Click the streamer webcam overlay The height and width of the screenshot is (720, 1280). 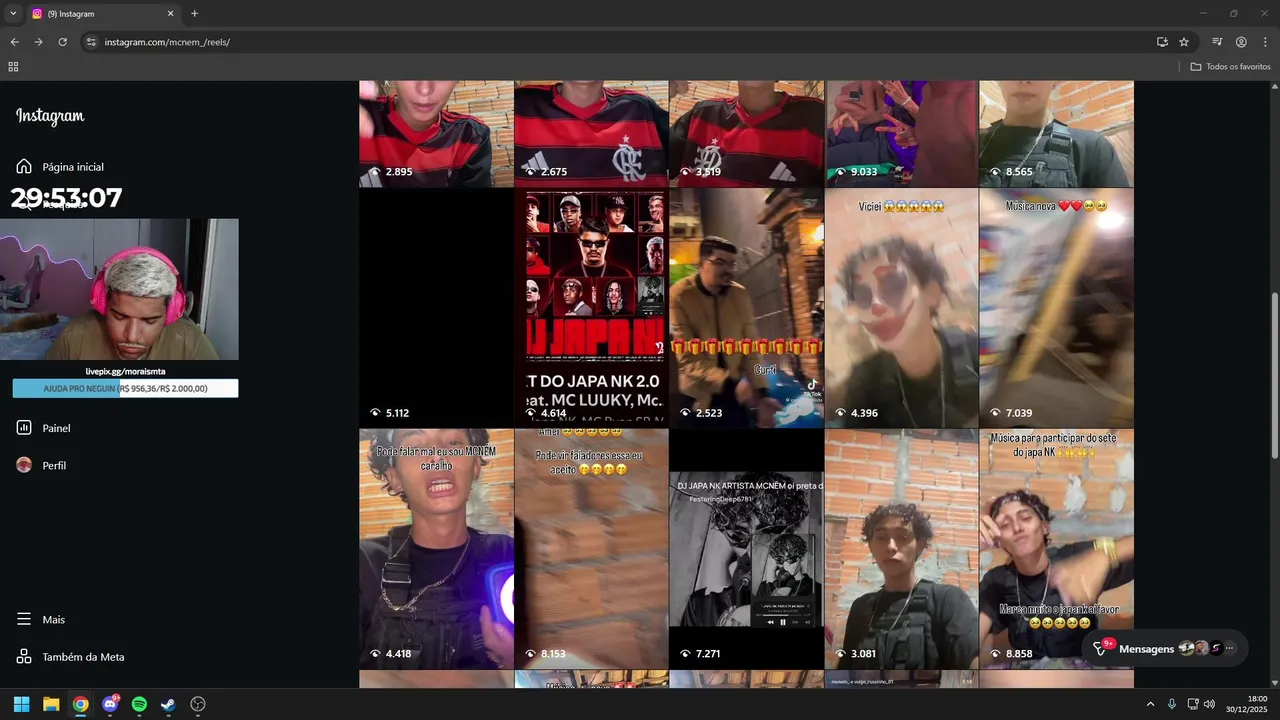[119, 289]
